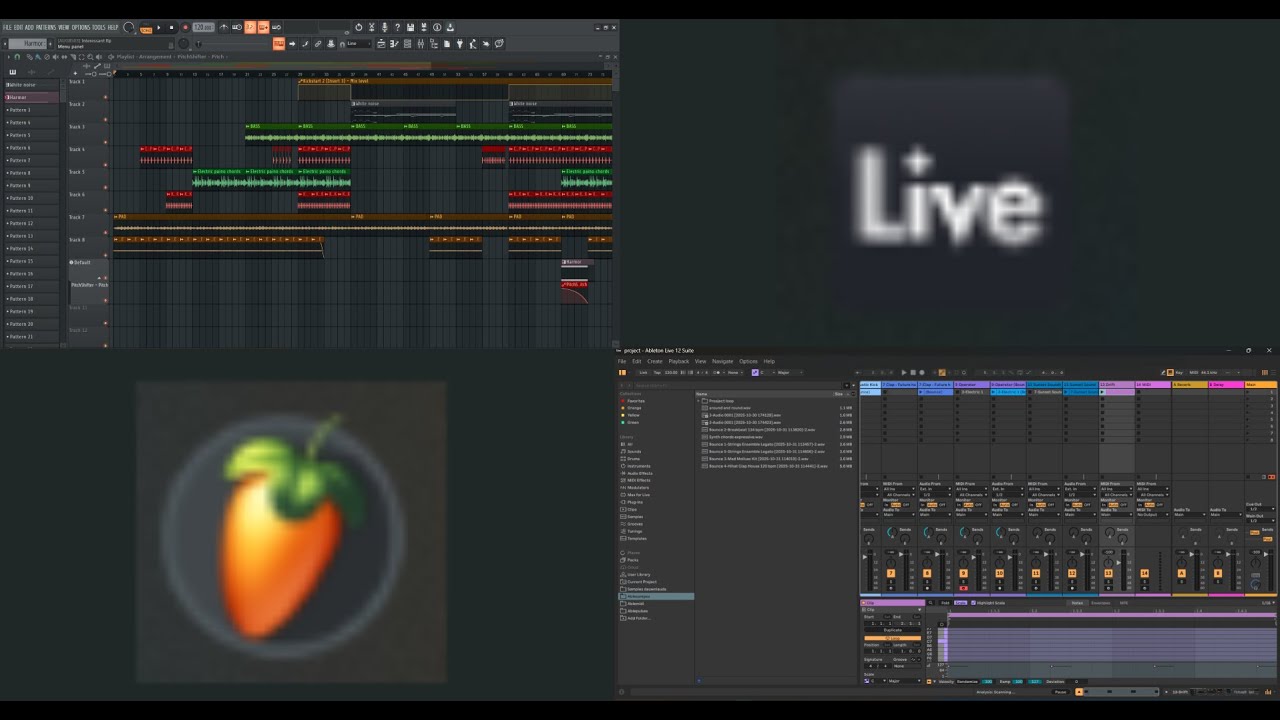Image resolution: width=1280 pixels, height=720 pixels.
Task: Open Instruments category in Ableton browser
Action: (637, 466)
